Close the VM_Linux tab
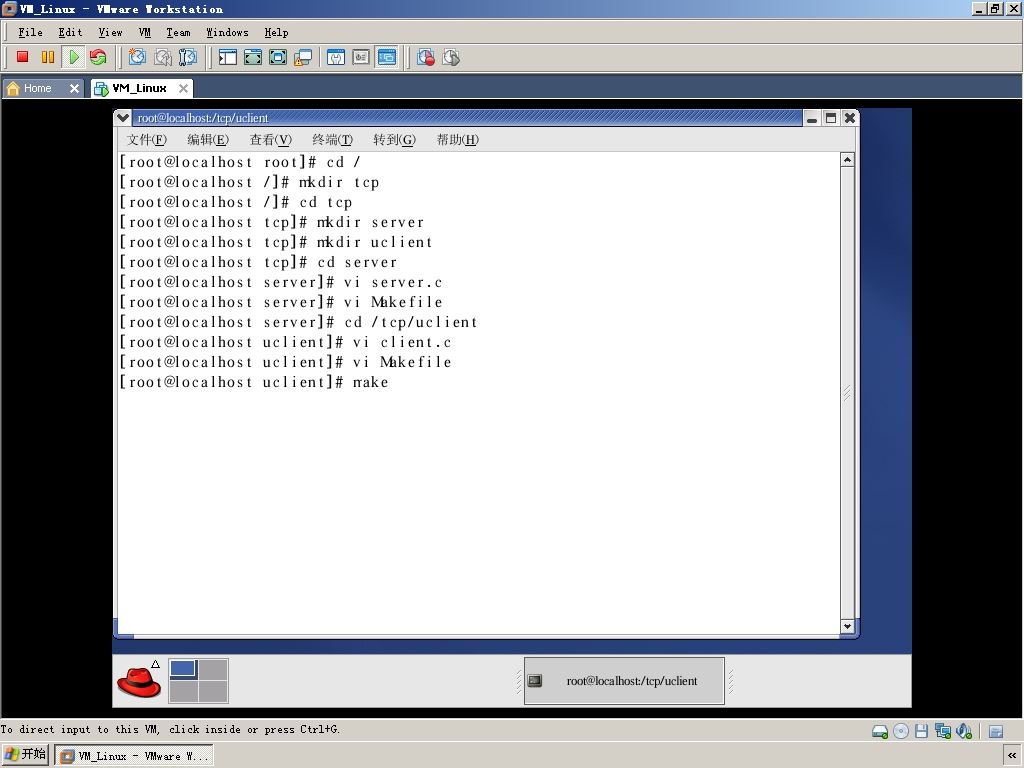1024x768 pixels. (184, 88)
